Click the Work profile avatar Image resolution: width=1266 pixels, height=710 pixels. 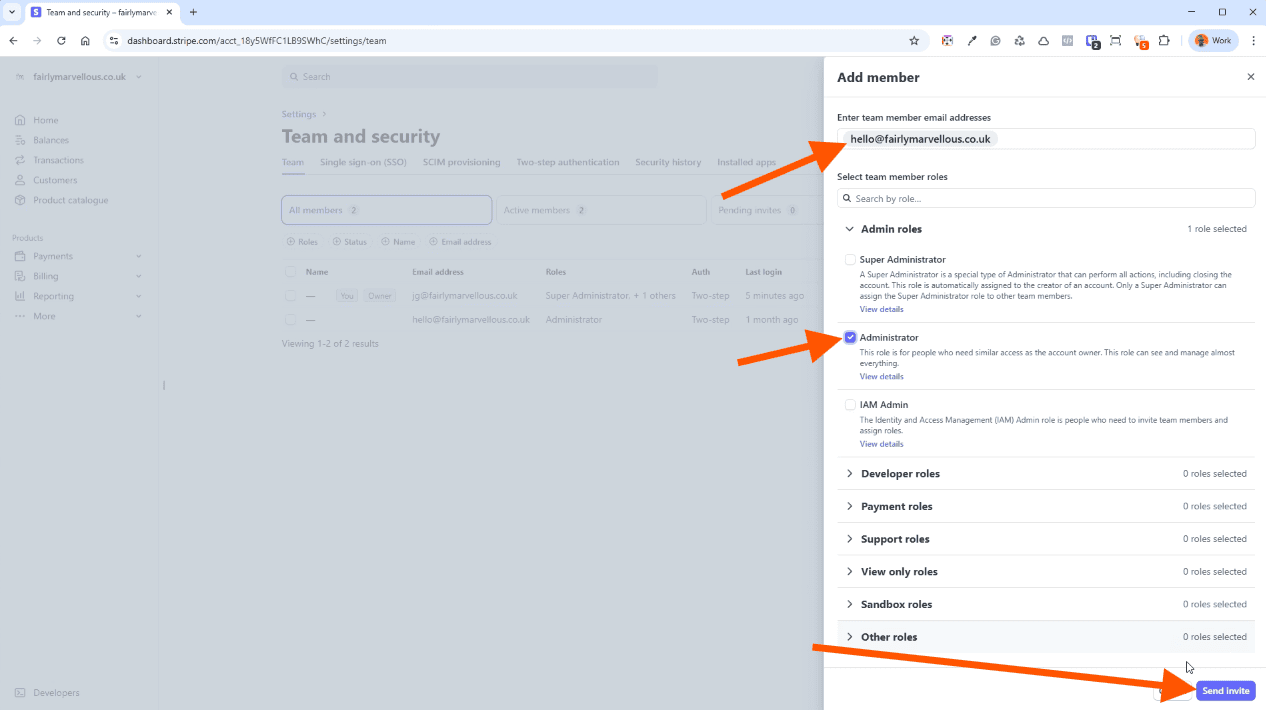pyautogui.click(x=1213, y=41)
